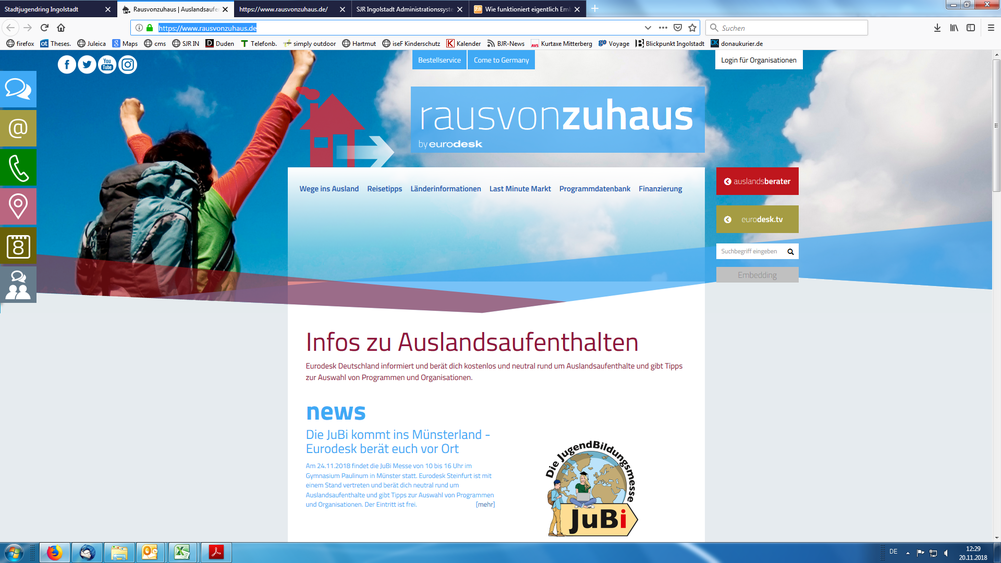This screenshot has height=563, width=1001.
Task: Click the Facebook social icon
Action: point(67,65)
